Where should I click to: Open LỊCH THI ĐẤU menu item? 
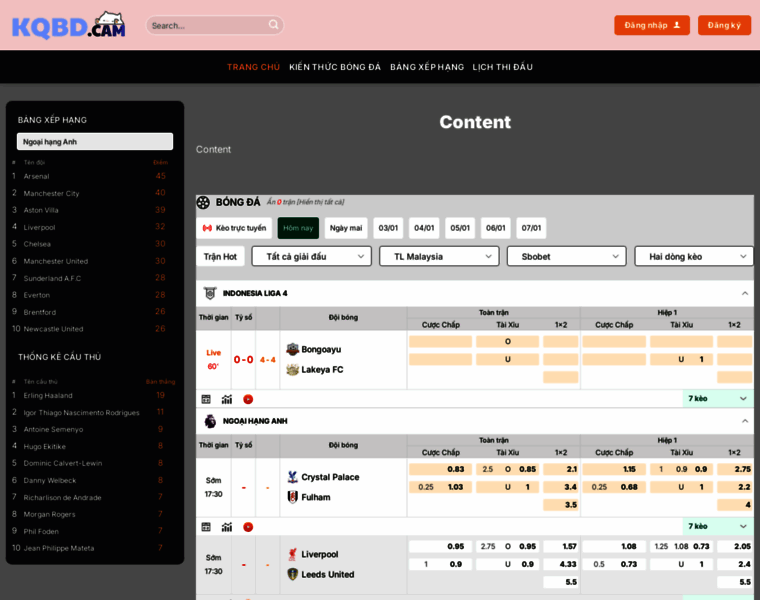(503, 67)
